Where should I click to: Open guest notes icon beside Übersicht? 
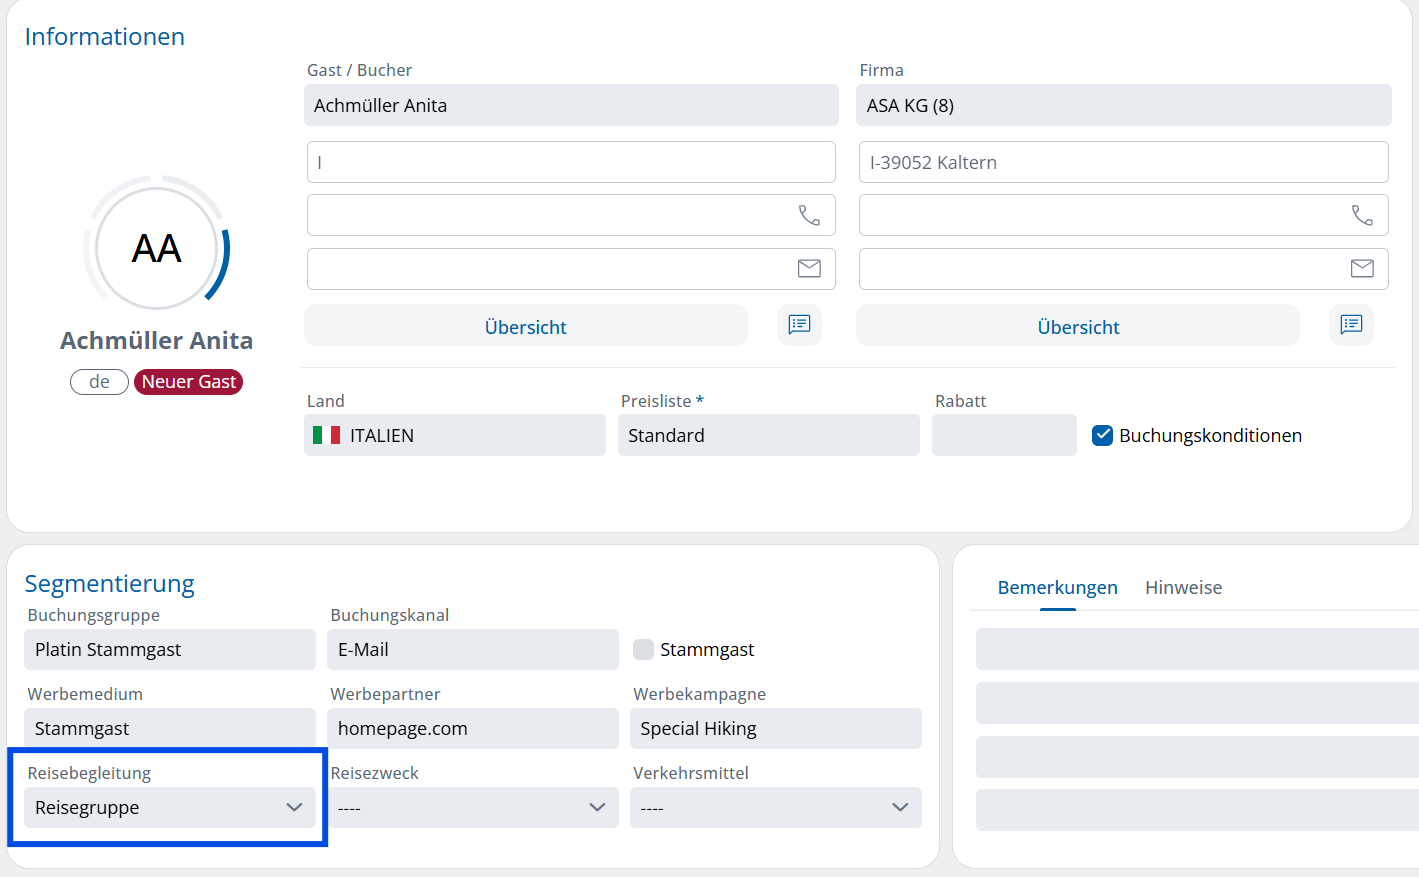tap(799, 325)
